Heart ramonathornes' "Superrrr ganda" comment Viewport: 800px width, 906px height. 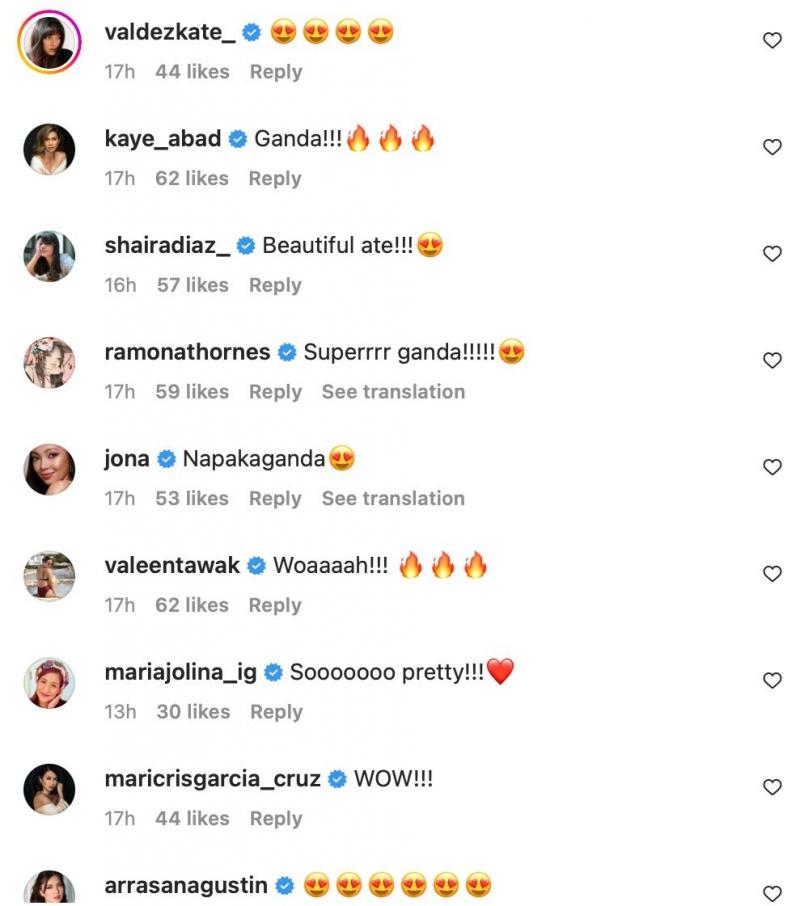(771, 360)
